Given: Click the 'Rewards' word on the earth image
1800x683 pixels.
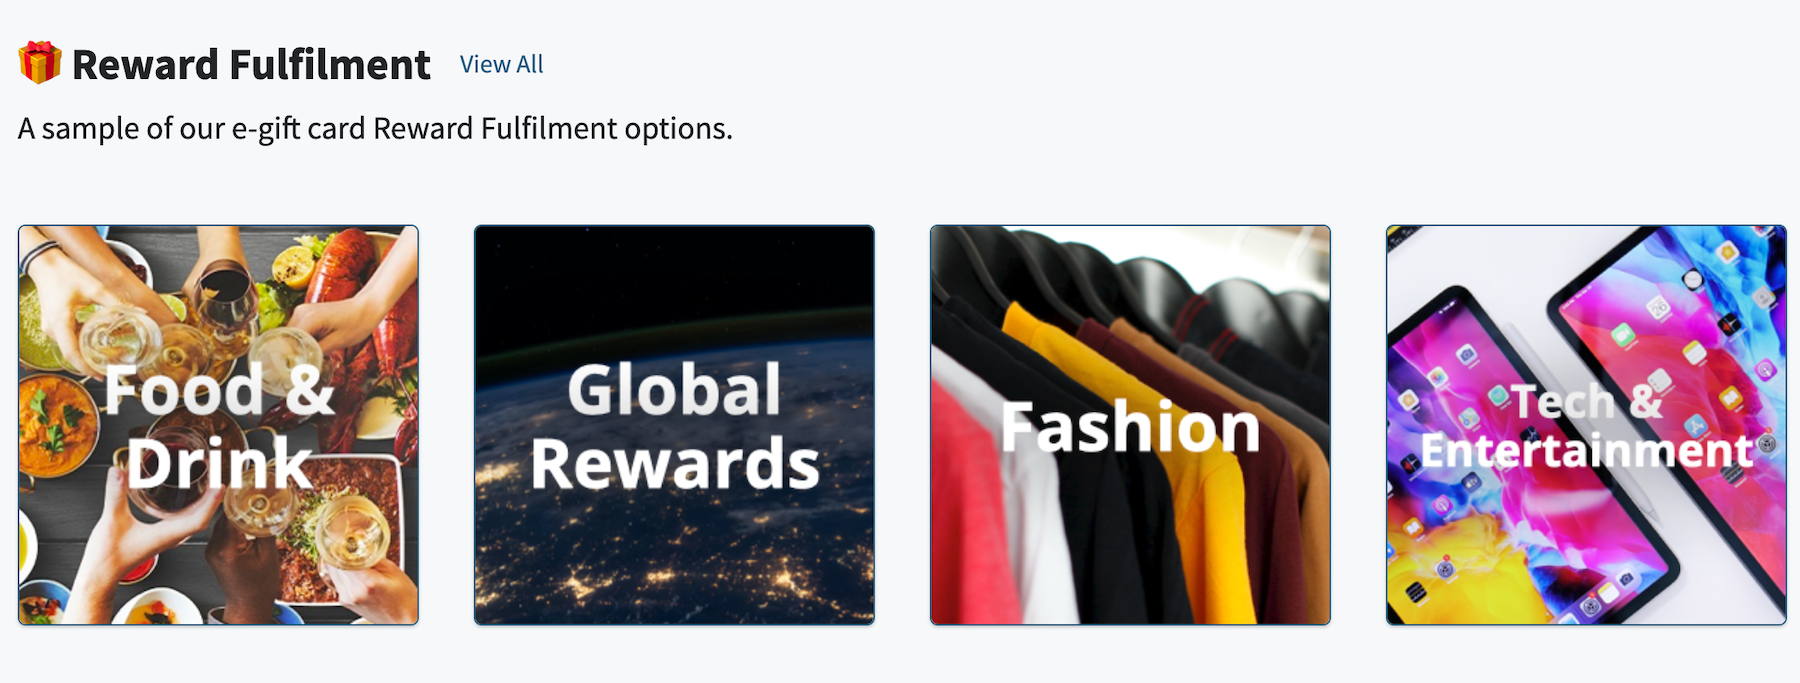Looking at the screenshot, I should click(x=675, y=464).
